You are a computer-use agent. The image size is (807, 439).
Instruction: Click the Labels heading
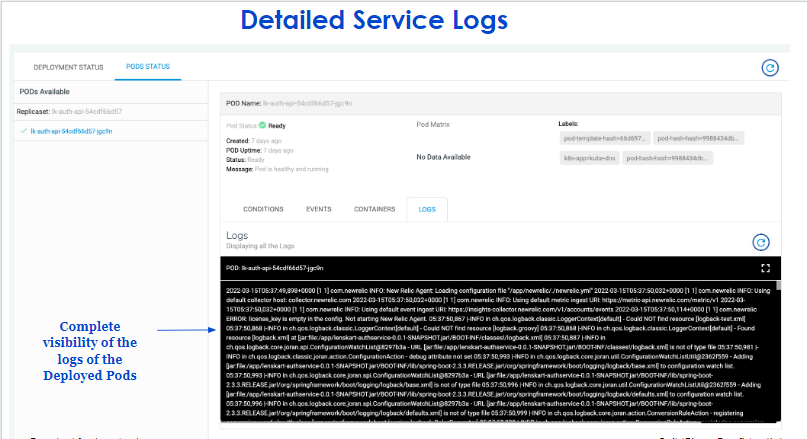[568, 124]
